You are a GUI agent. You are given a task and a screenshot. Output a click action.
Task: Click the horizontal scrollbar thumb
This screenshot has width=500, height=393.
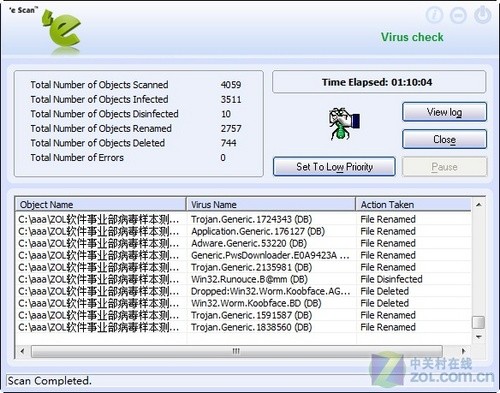click(237, 351)
